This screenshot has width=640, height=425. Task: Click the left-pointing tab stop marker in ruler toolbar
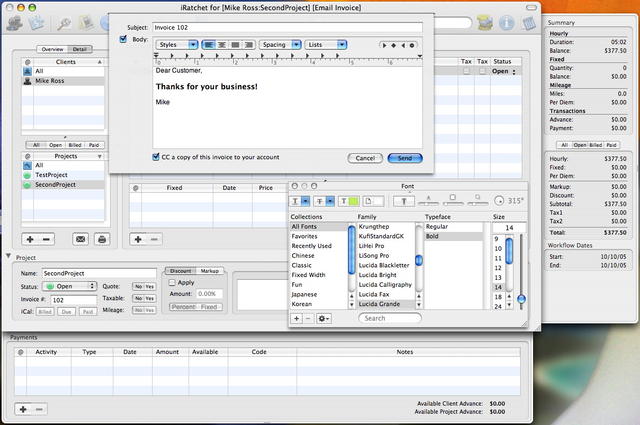pyautogui.click(x=403, y=45)
